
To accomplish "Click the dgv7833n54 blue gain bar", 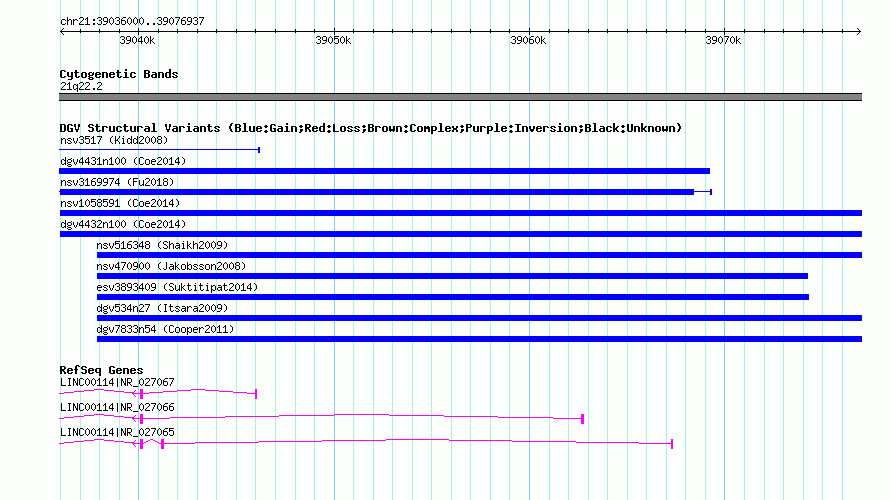I will pyautogui.click(x=479, y=339).
